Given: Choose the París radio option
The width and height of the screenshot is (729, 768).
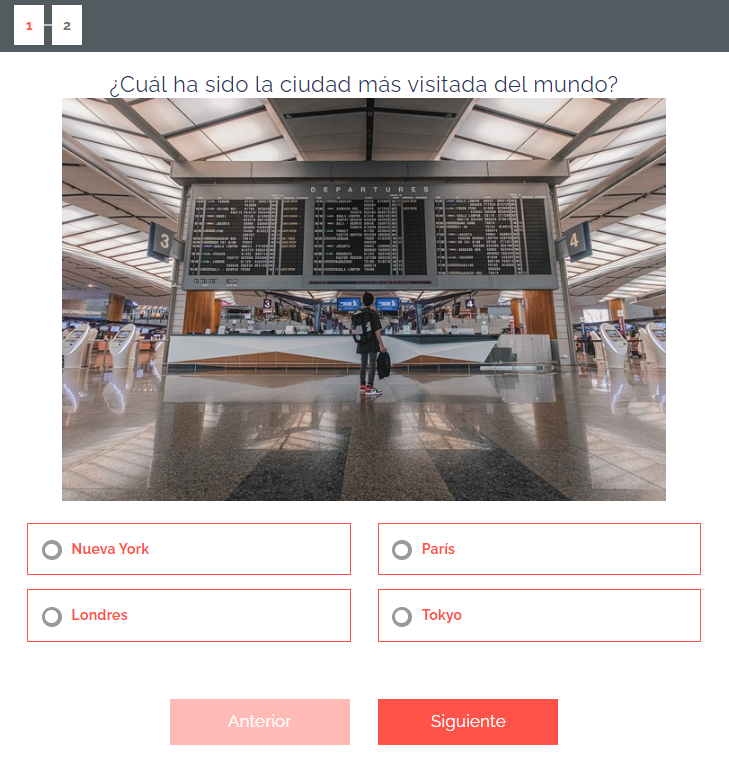Looking at the screenshot, I should pyautogui.click(x=402, y=550).
